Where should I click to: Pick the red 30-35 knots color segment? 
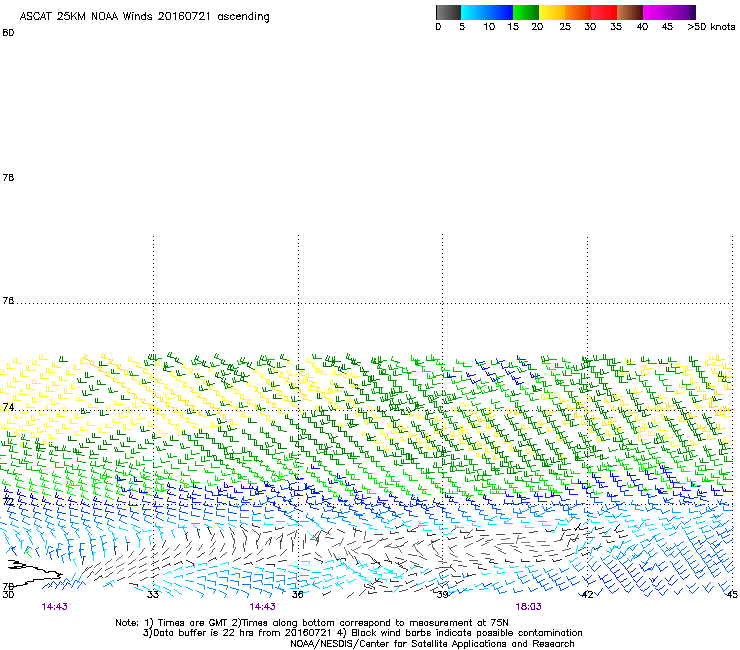(x=604, y=12)
